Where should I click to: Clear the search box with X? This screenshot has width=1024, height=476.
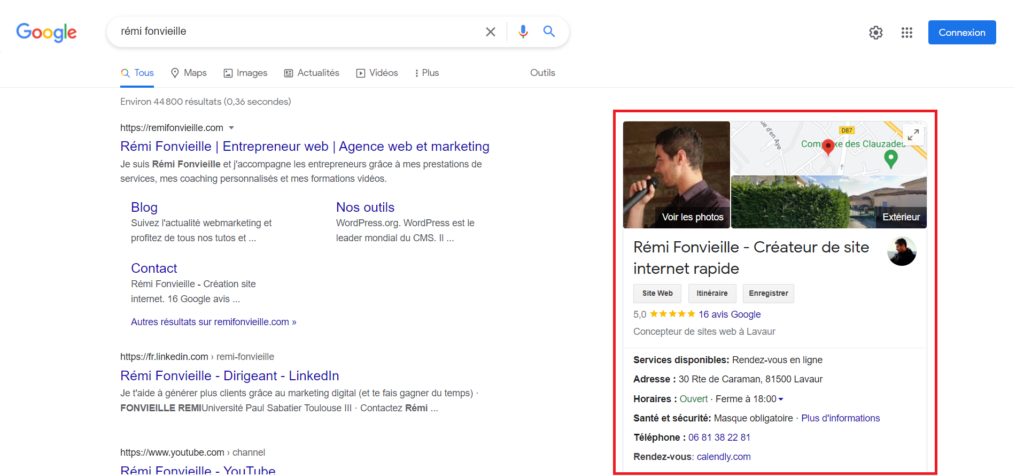(490, 32)
